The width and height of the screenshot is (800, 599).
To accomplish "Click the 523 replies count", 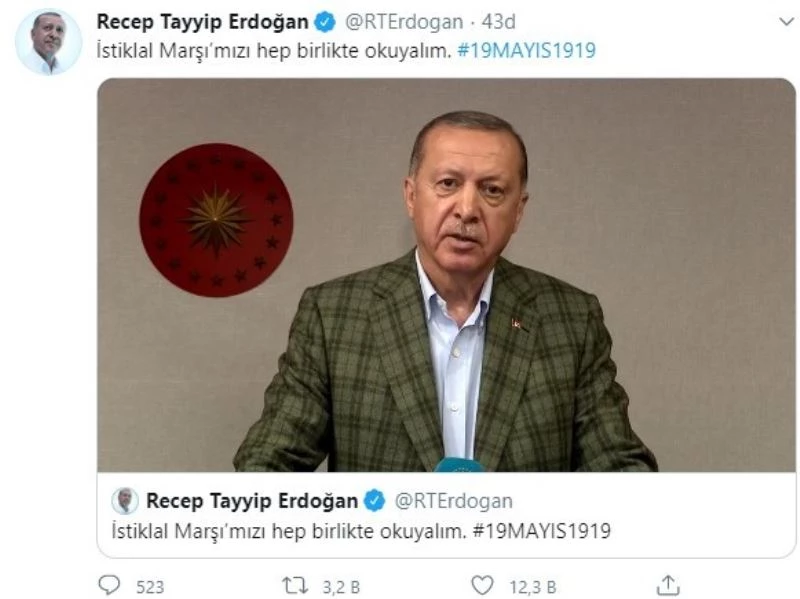I will tap(150, 587).
